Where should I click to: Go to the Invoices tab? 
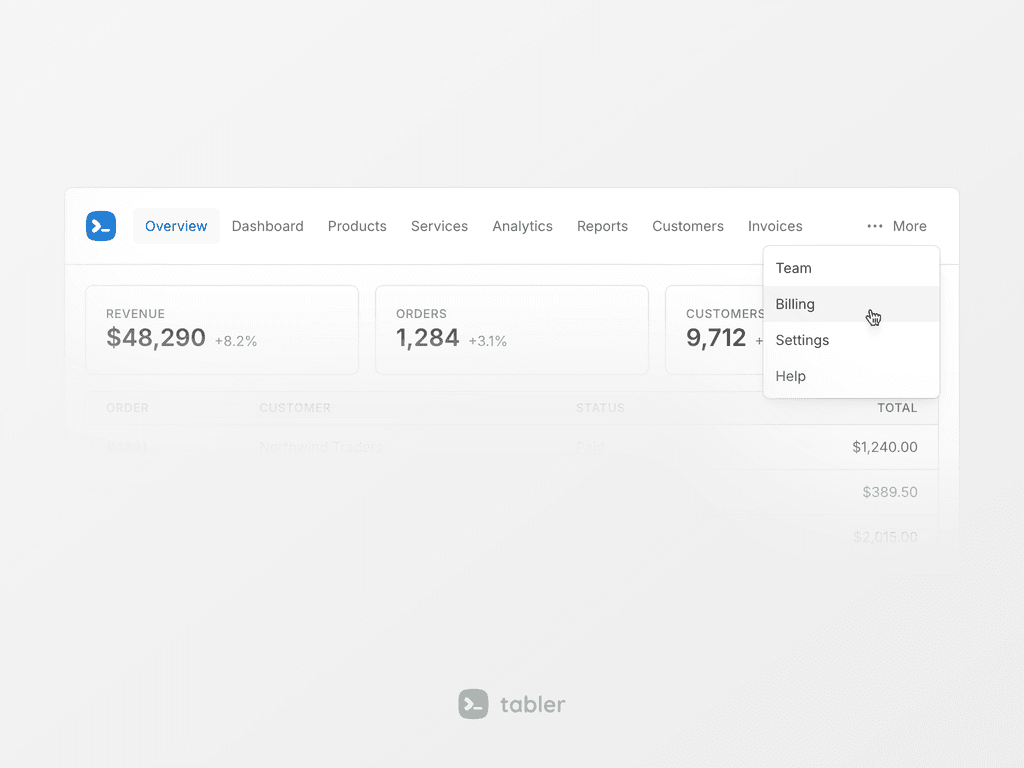[x=775, y=226]
